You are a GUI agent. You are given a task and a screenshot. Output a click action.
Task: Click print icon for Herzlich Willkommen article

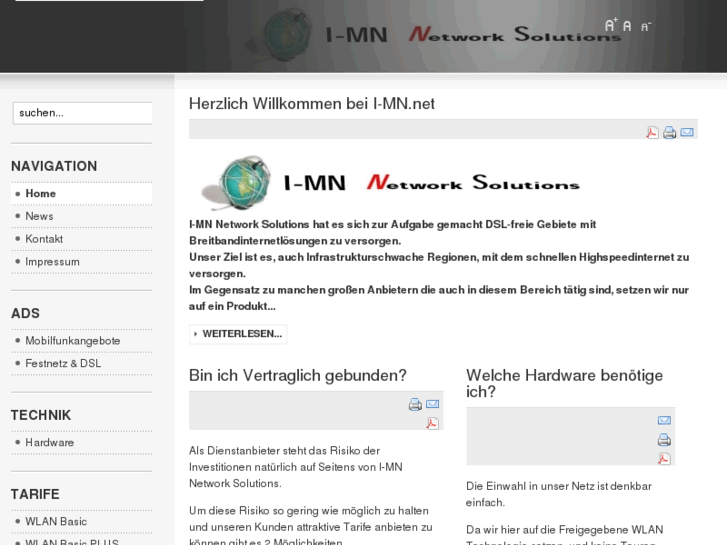[x=669, y=133]
